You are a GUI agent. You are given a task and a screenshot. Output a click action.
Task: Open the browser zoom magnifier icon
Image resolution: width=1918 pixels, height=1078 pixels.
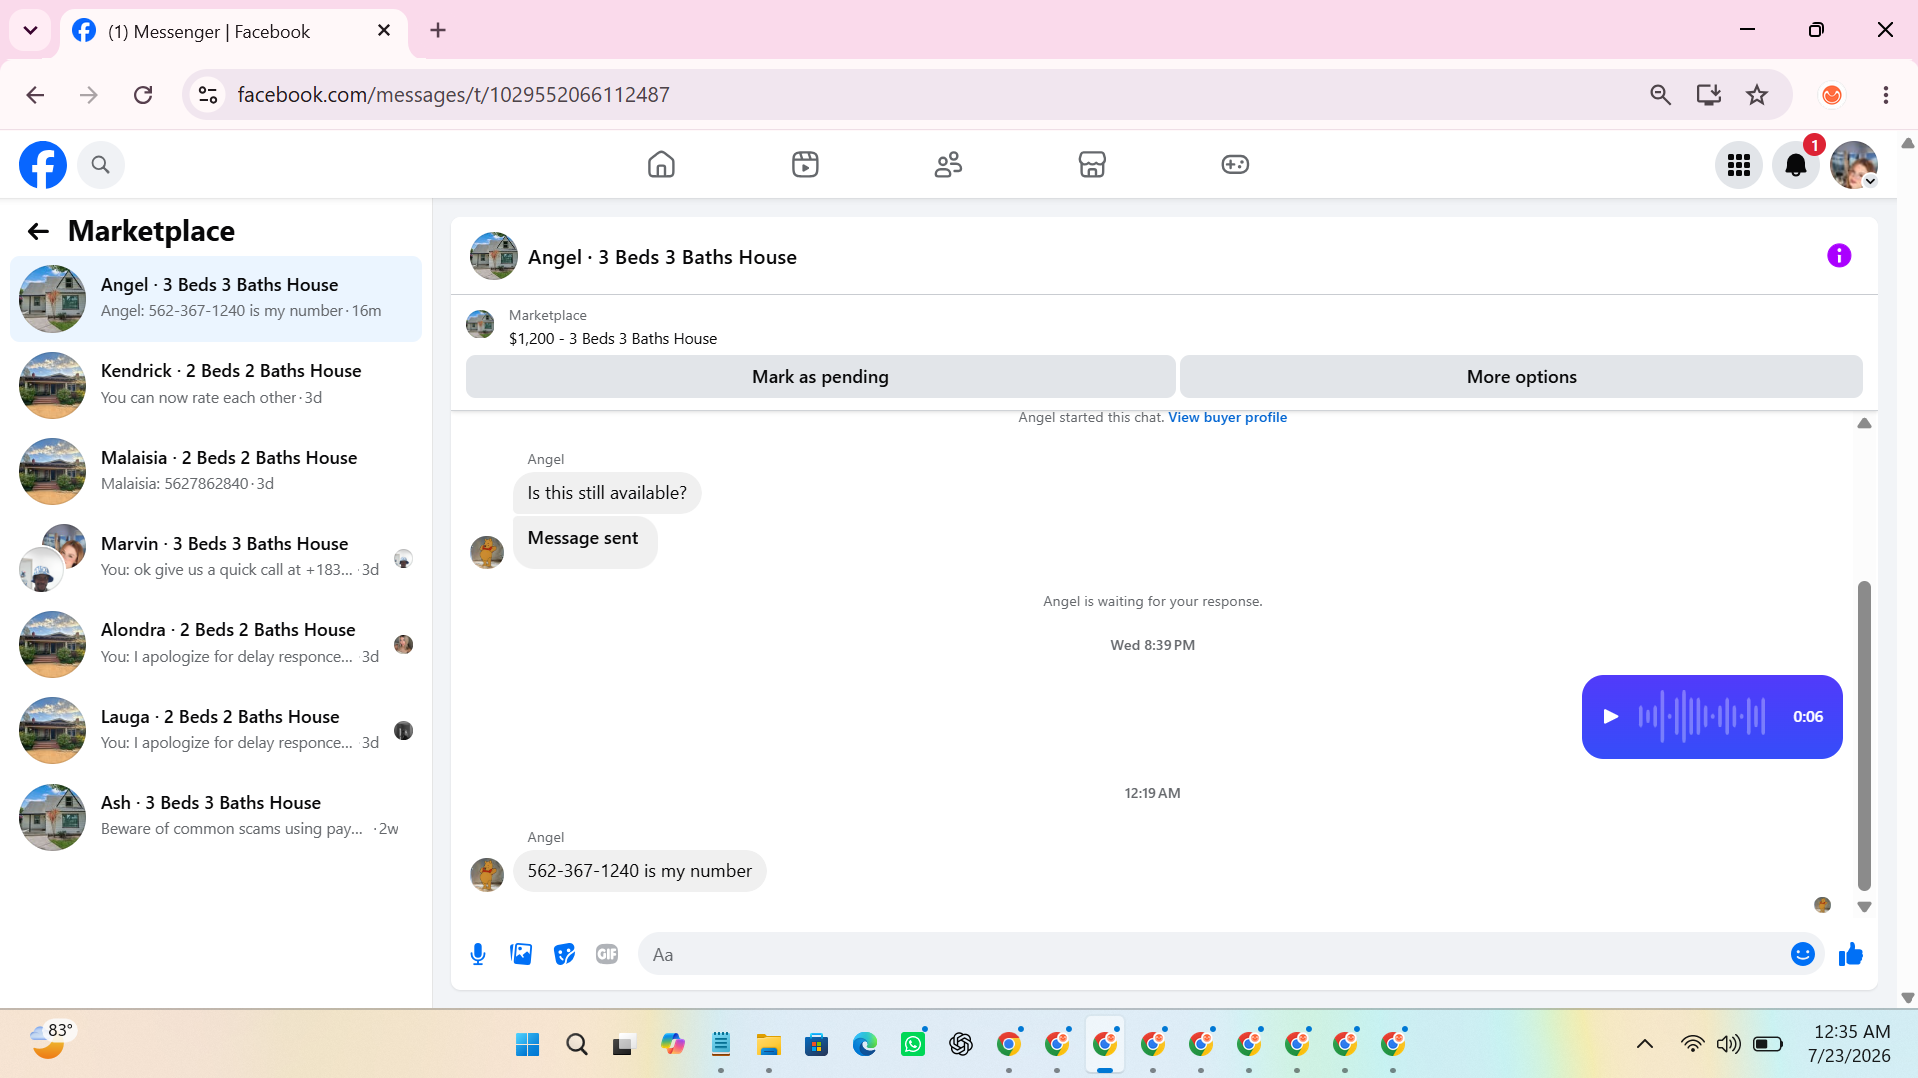click(x=1660, y=95)
